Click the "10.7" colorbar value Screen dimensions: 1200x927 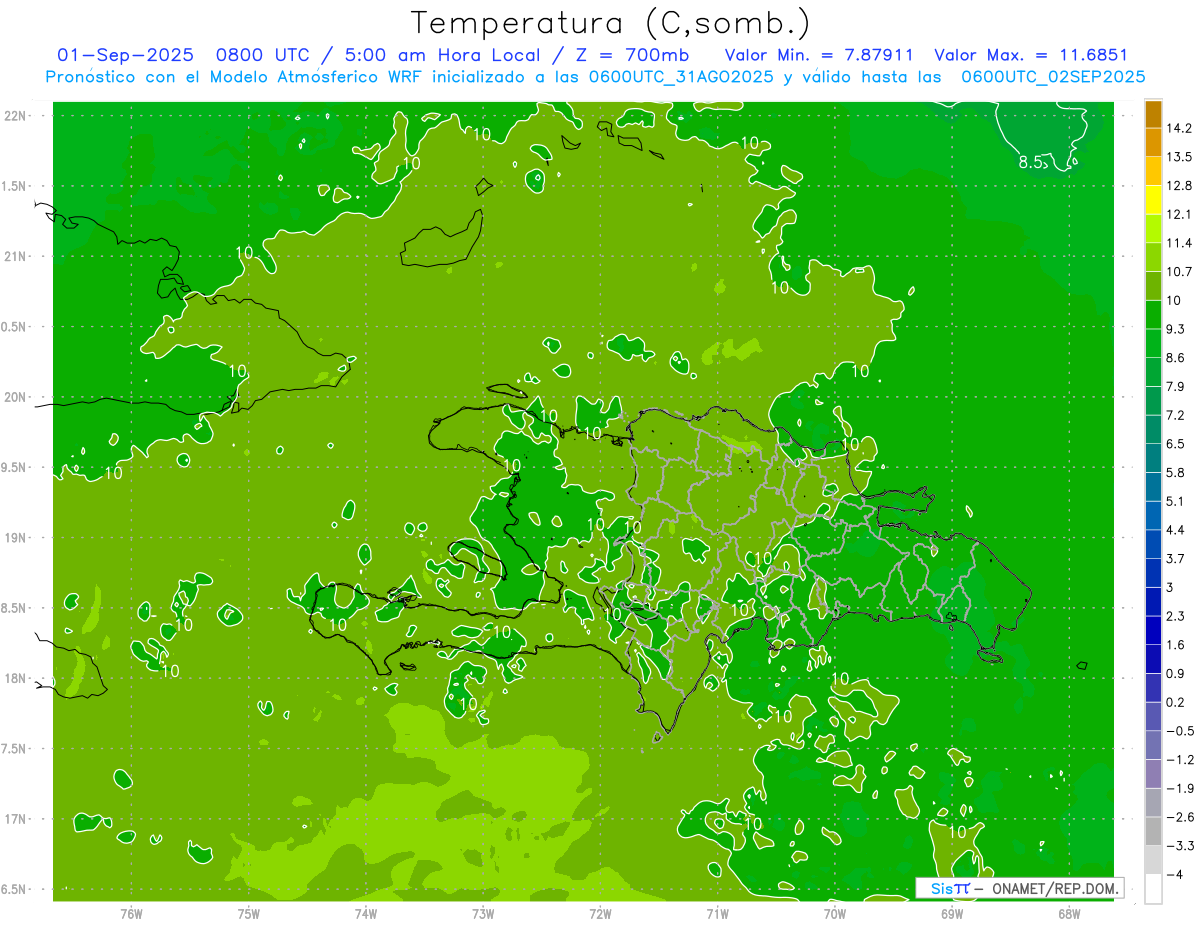click(x=1180, y=271)
